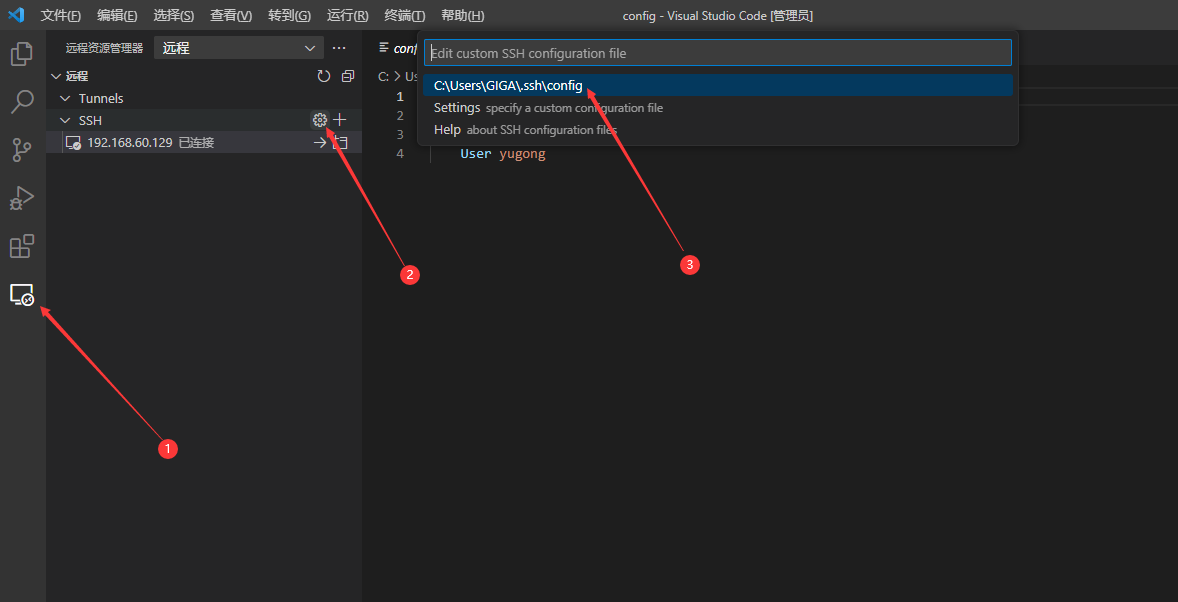Choose C:\Users\GIGA\.ssh\config option
Viewport: 1178px width, 602px height.
tap(717, 86)
